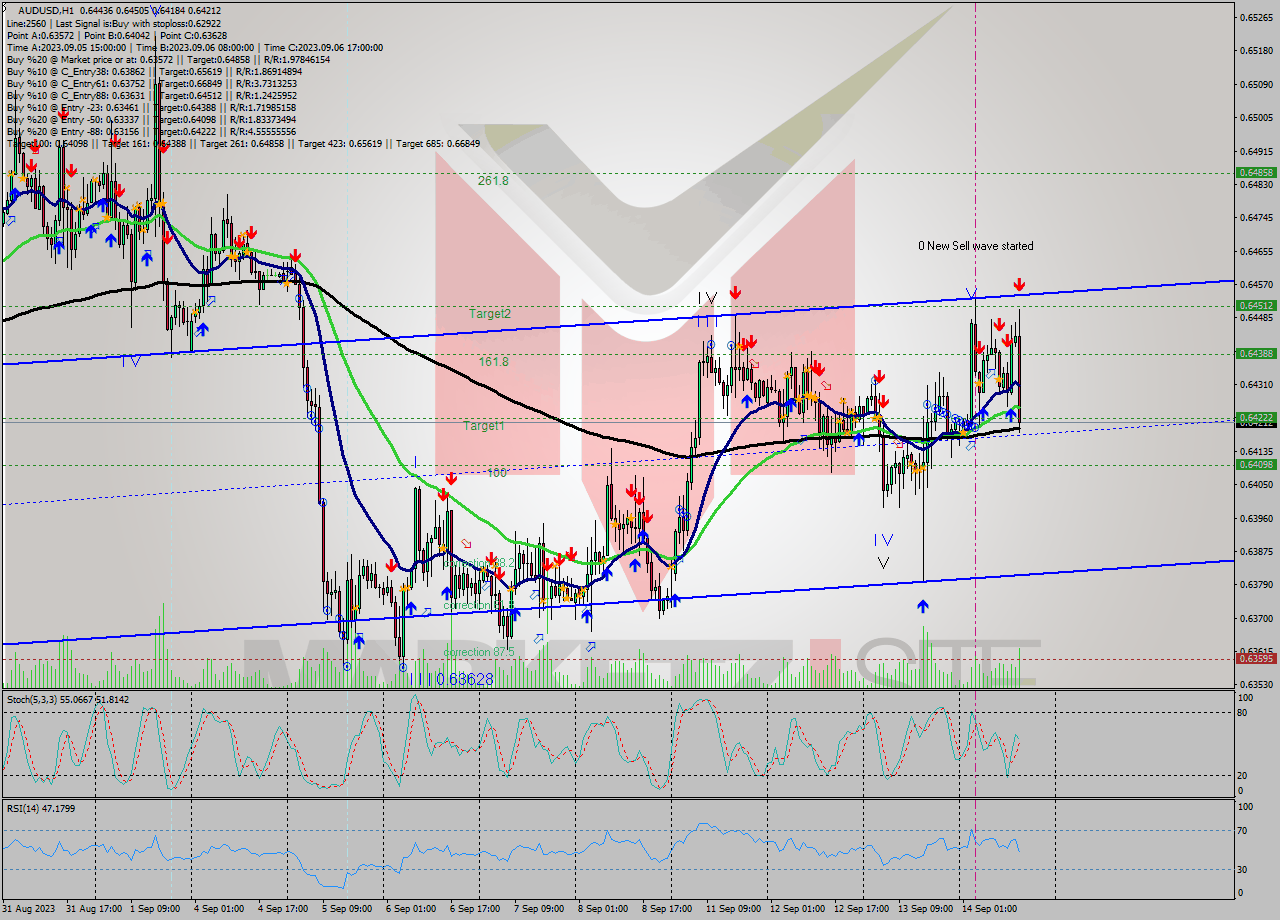The width and height of the screenshot is (1280, 920).
Task: Select the 'Line:2560 | Last Signal' info line
Action: click(114, 23)
